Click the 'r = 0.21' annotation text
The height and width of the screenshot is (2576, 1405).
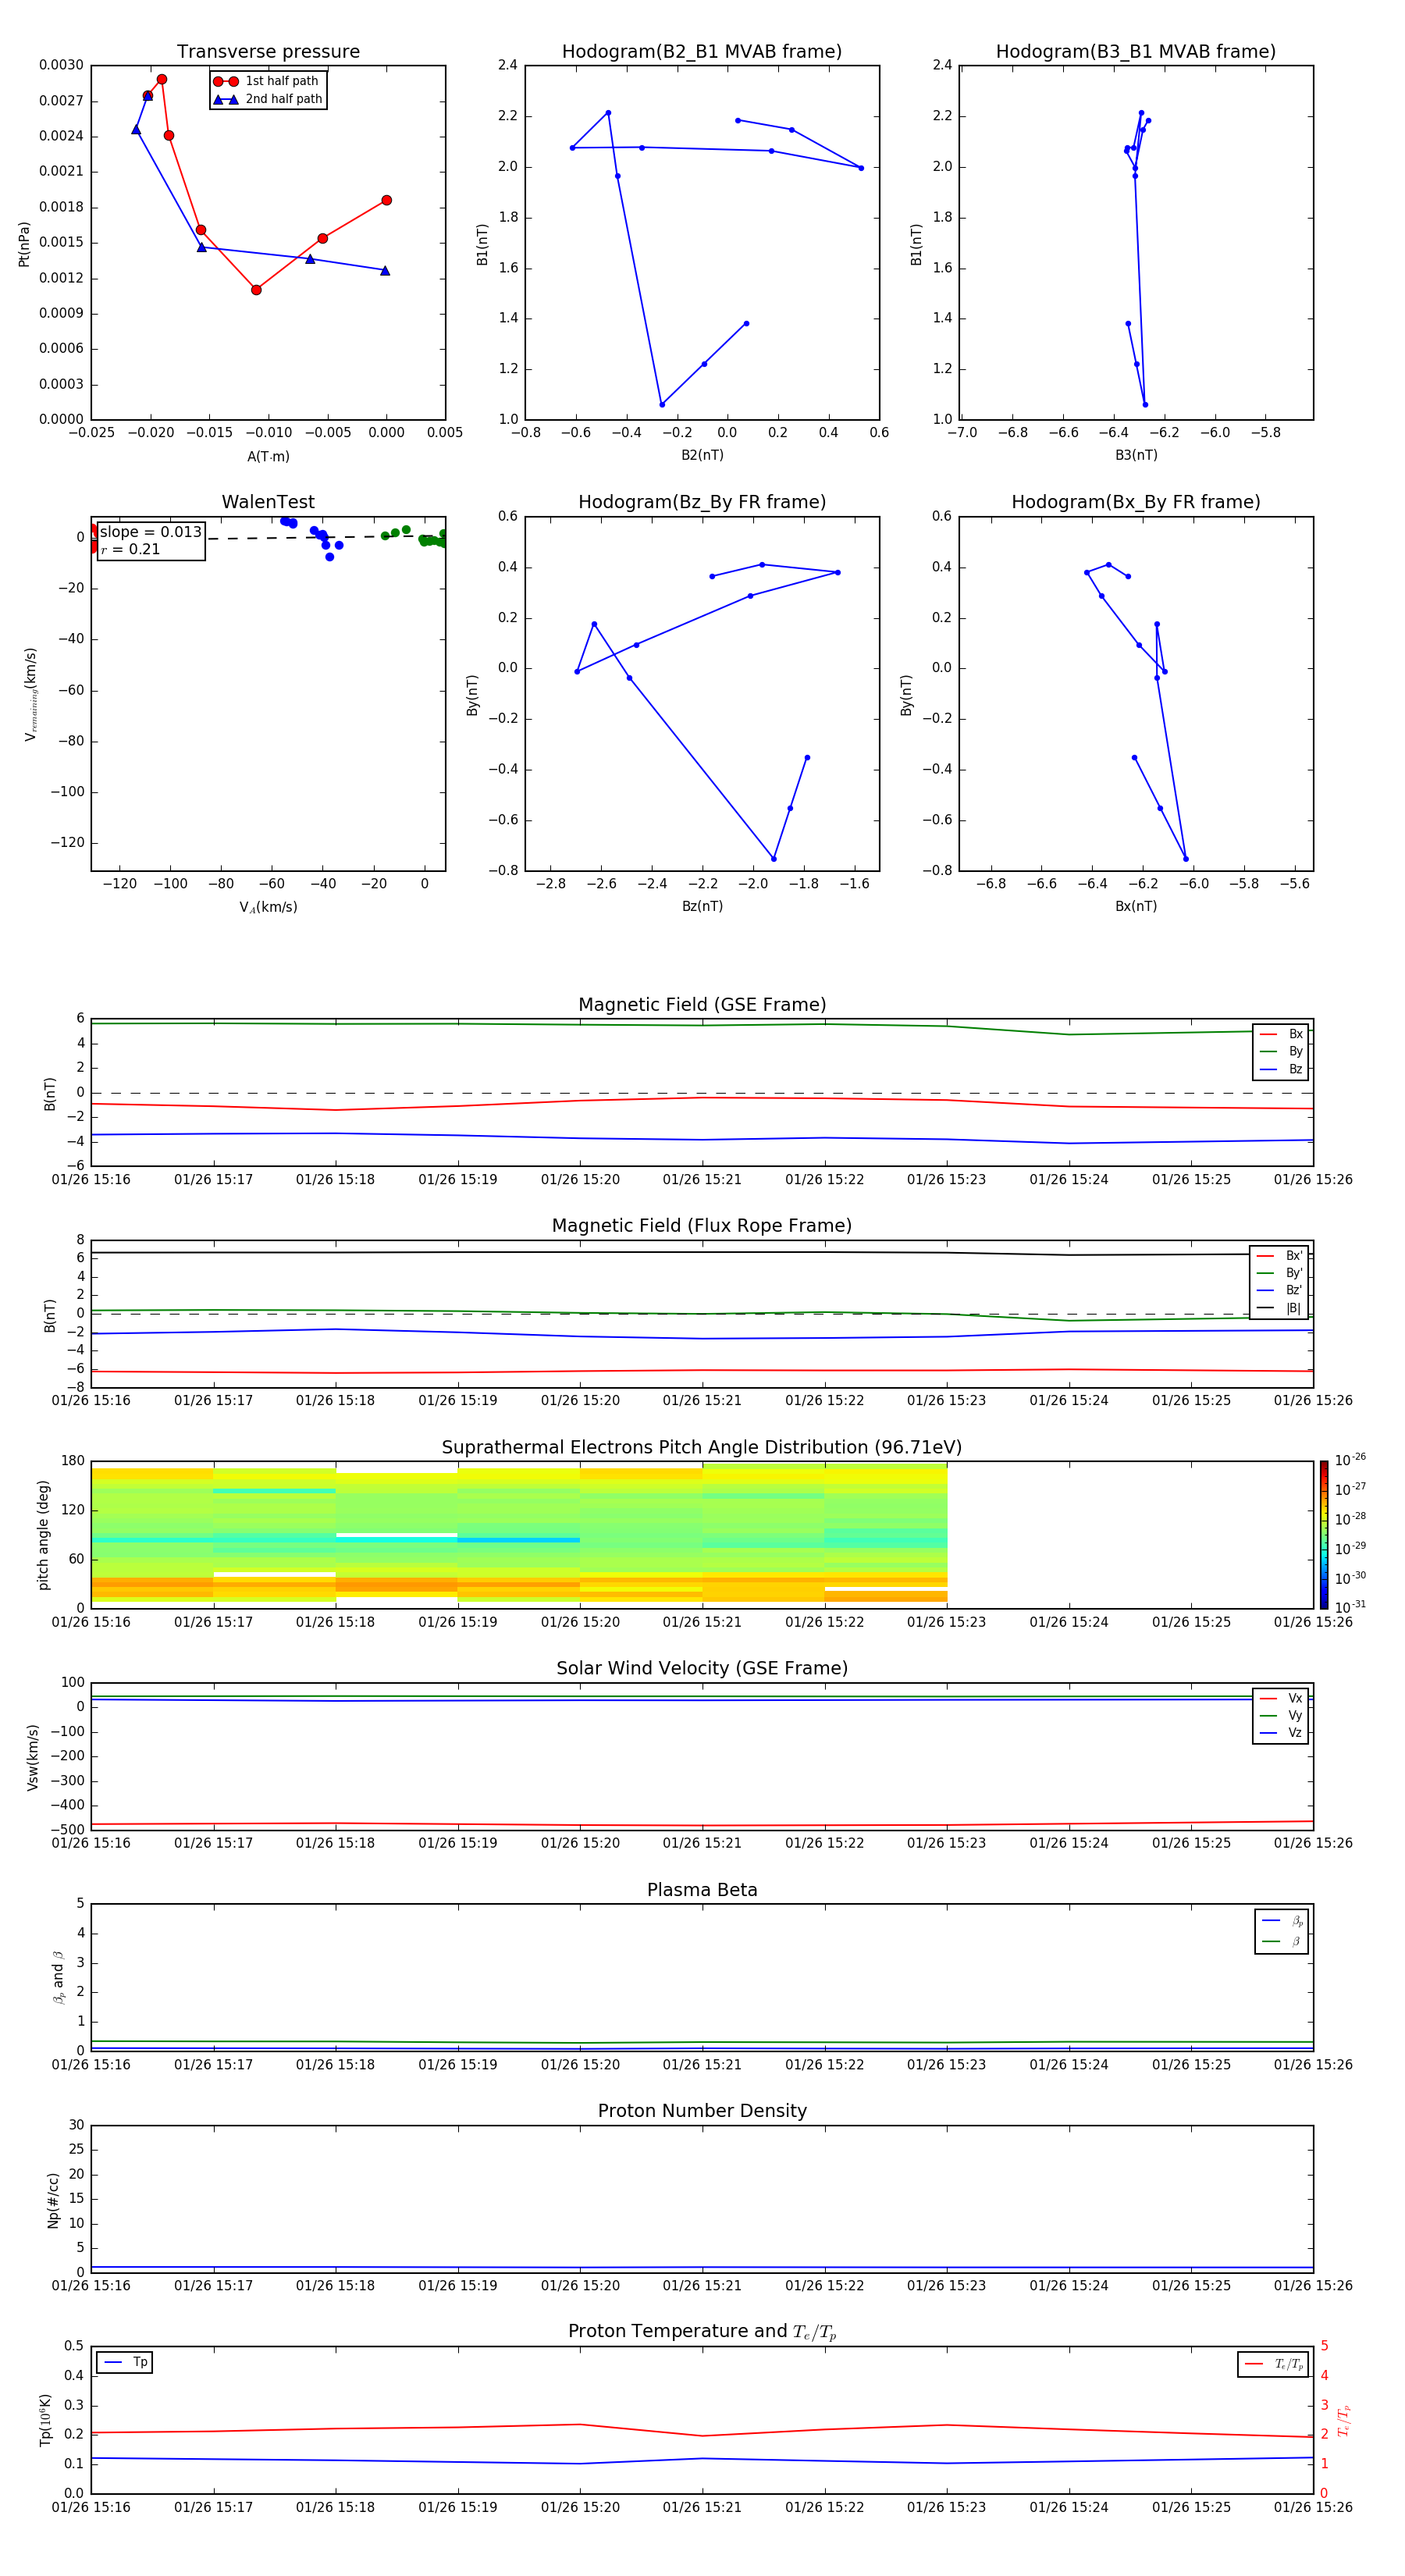coord(130,549)
